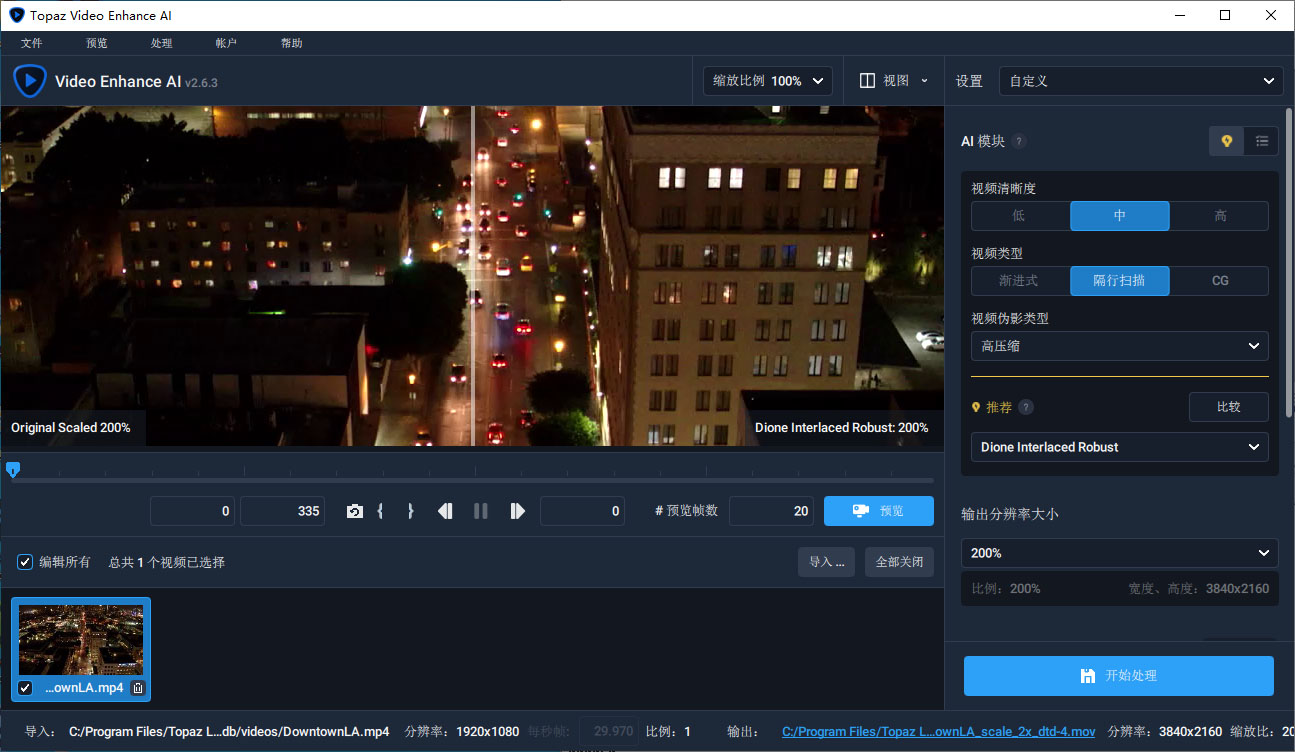Set video quality to 低

(1020, 216)
